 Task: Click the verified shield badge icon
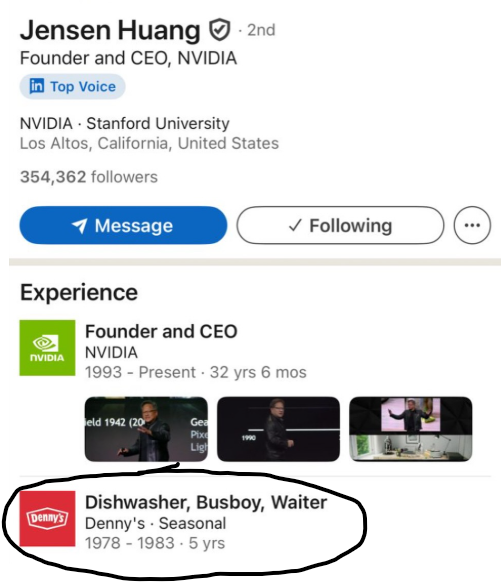point(220,30)
